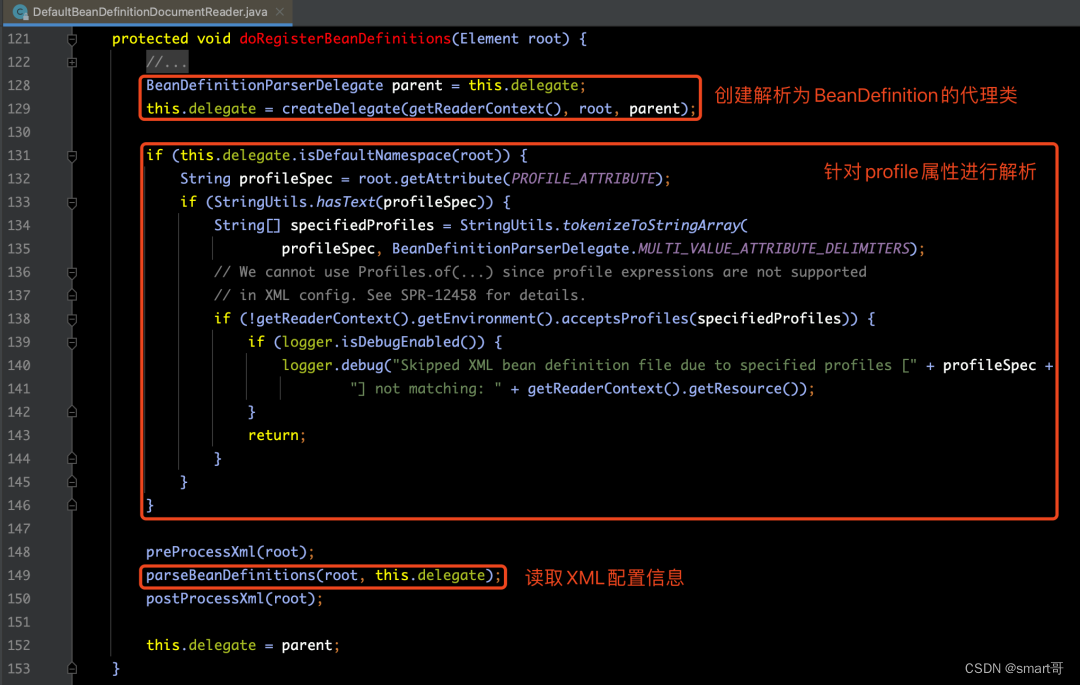Collapse the acceptsProfiles if block at line 138
1080x685 pixels.
coord(72,319)
